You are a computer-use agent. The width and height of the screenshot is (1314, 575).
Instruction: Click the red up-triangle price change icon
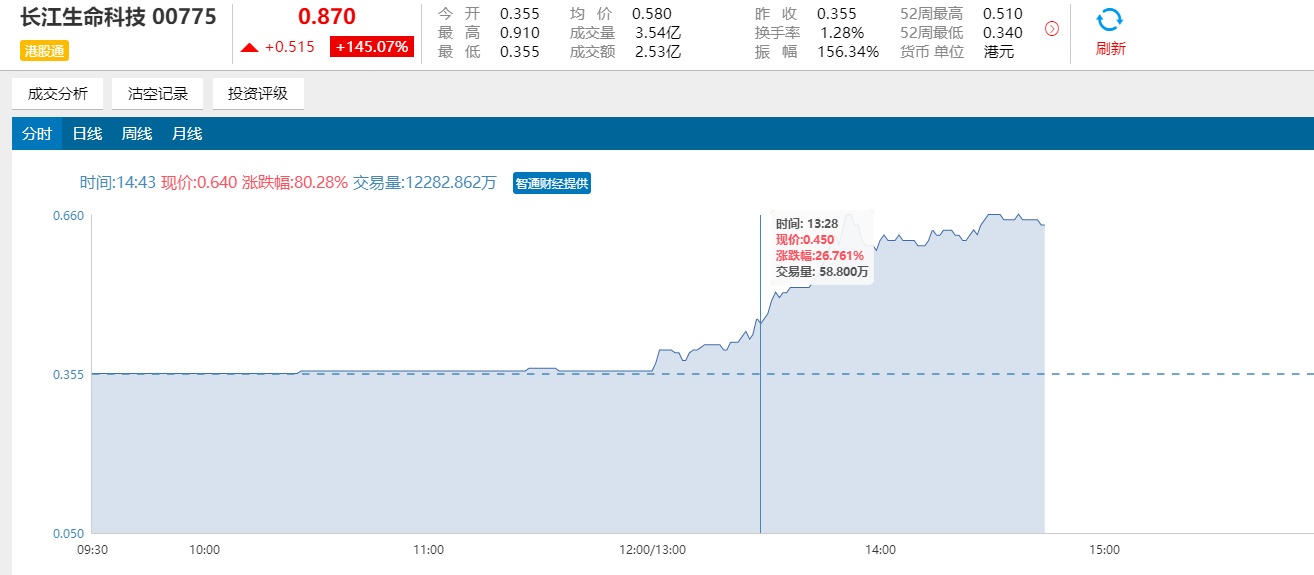[249, 47]
